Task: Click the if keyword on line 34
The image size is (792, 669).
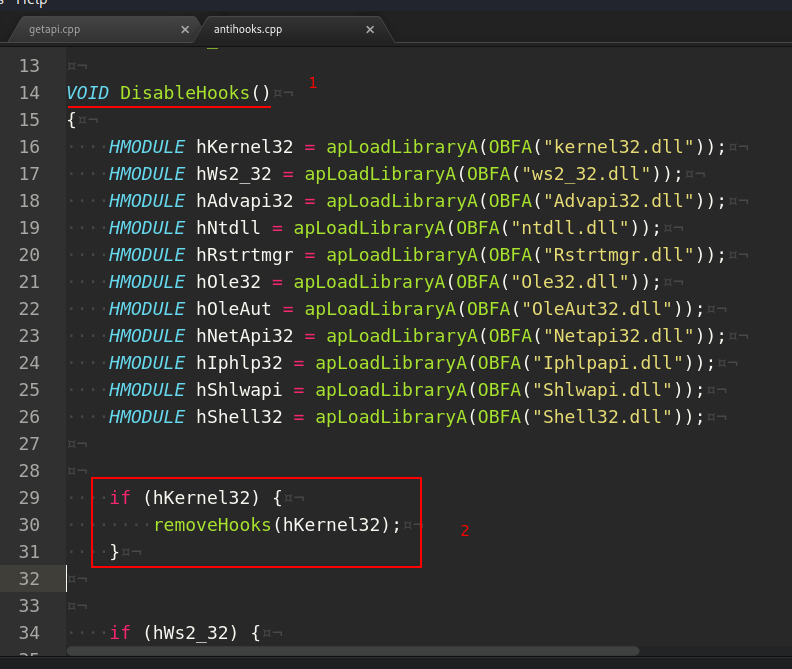Action: tap(120, 633)
